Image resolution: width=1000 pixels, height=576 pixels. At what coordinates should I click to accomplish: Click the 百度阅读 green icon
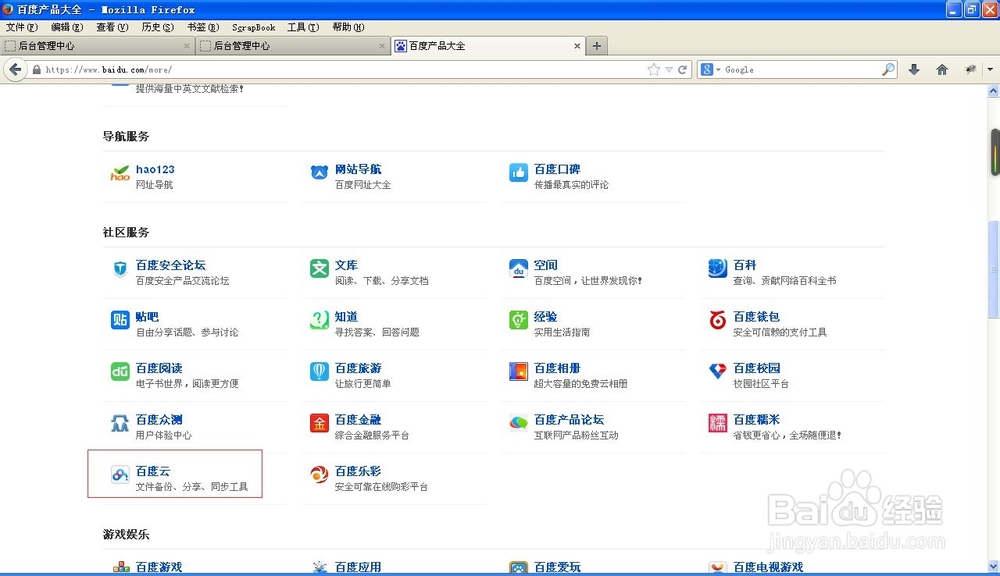point(120,371)
